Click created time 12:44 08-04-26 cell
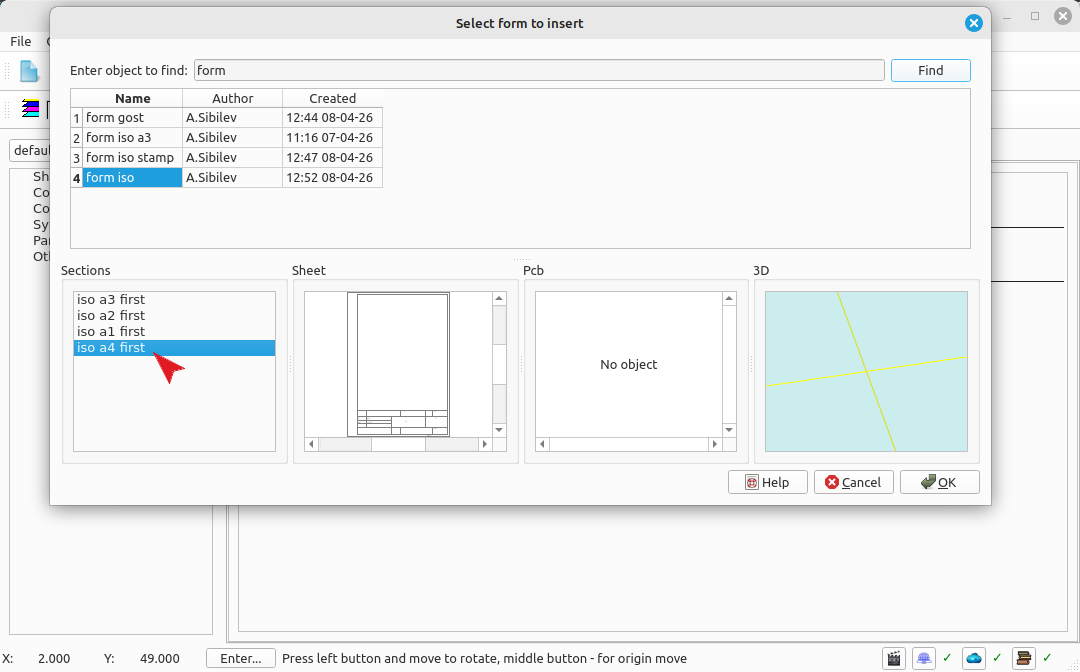This screenshot has height=672, width=1080. tap(332, 118)
